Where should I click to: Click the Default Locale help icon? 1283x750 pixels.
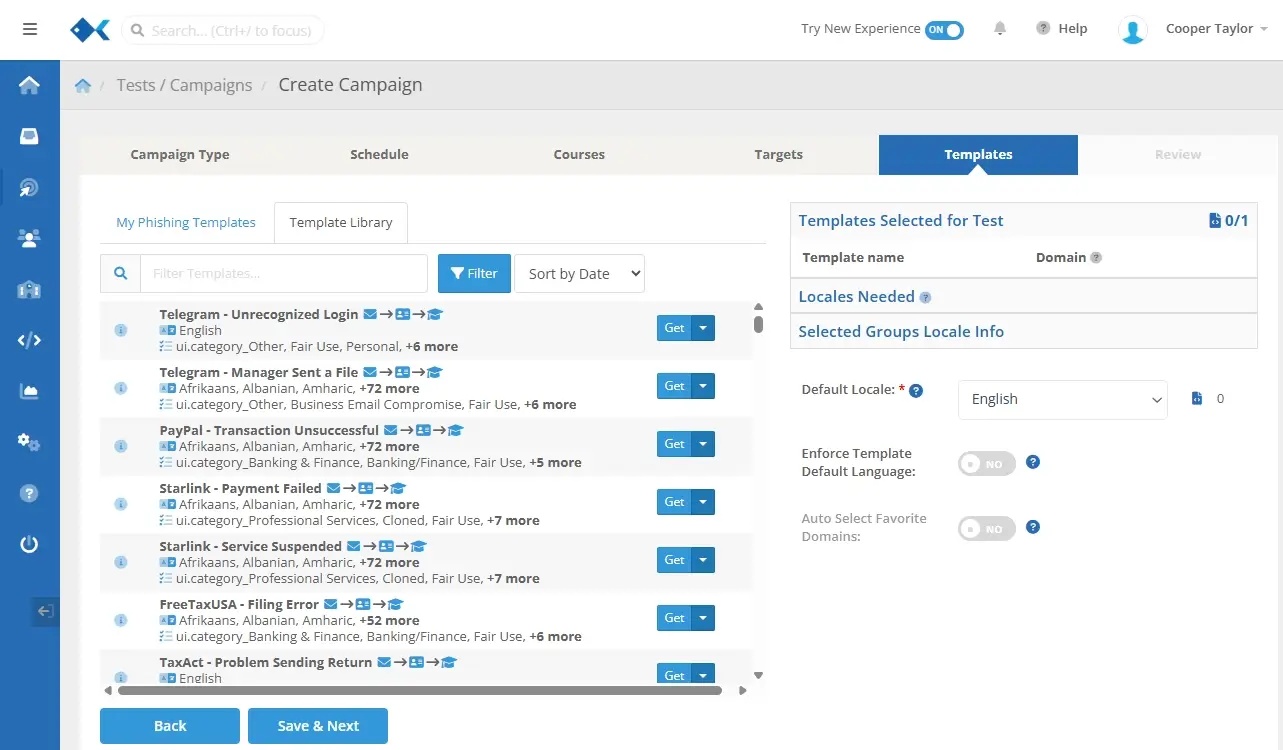[x=915, y=390]
